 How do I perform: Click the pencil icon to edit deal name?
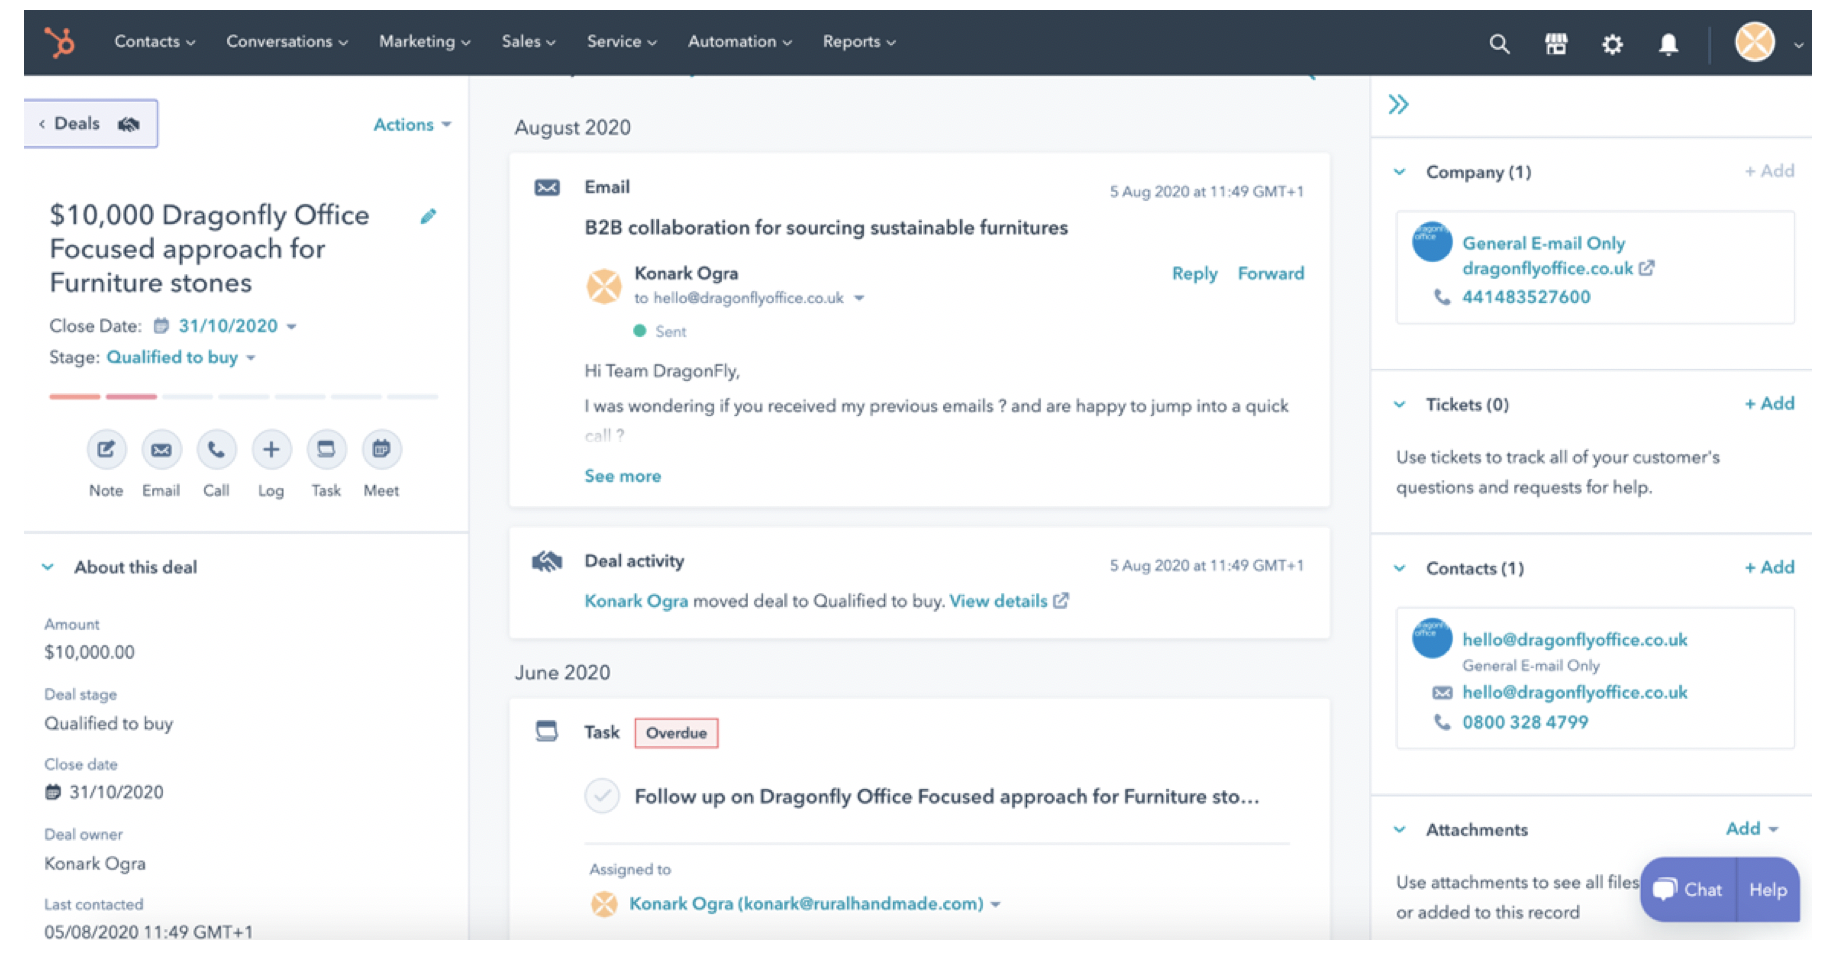click(x=428, y=216)
